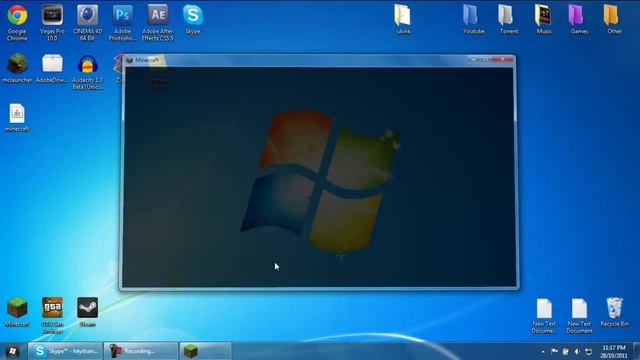
Task: Select the New Text Document file icon
Action: pyautogui.click(x=579, y=316)
